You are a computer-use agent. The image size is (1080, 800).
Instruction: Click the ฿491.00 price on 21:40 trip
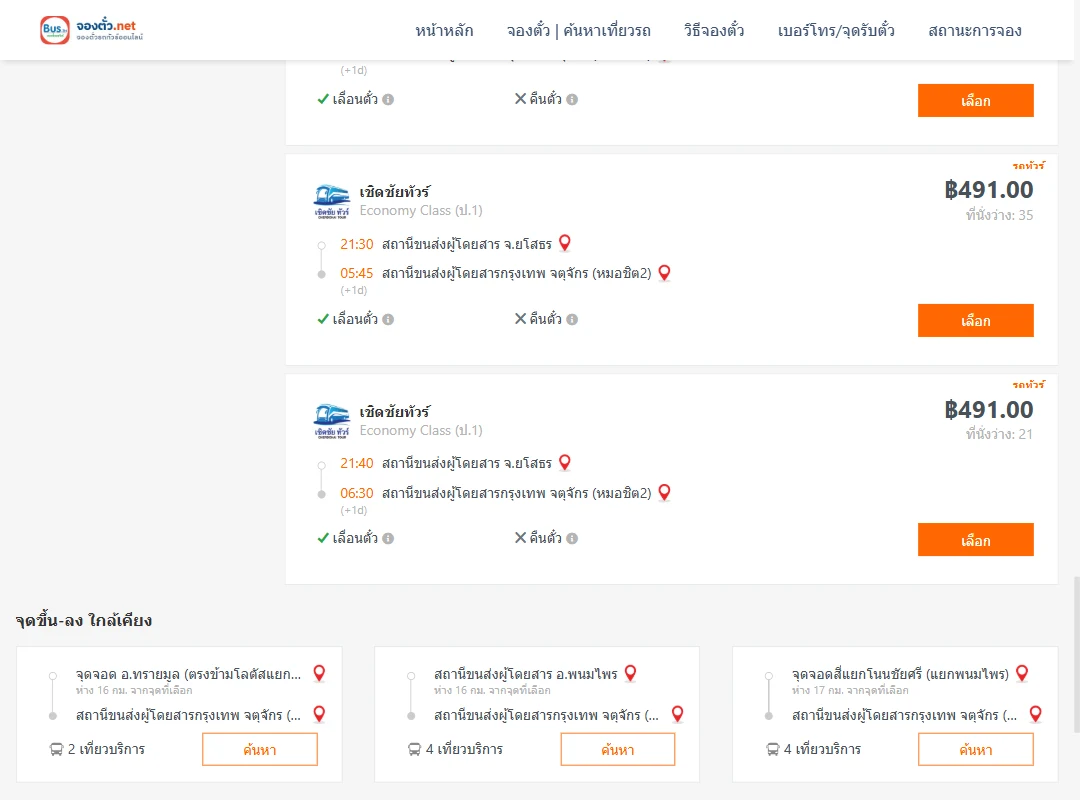point(988,409)
